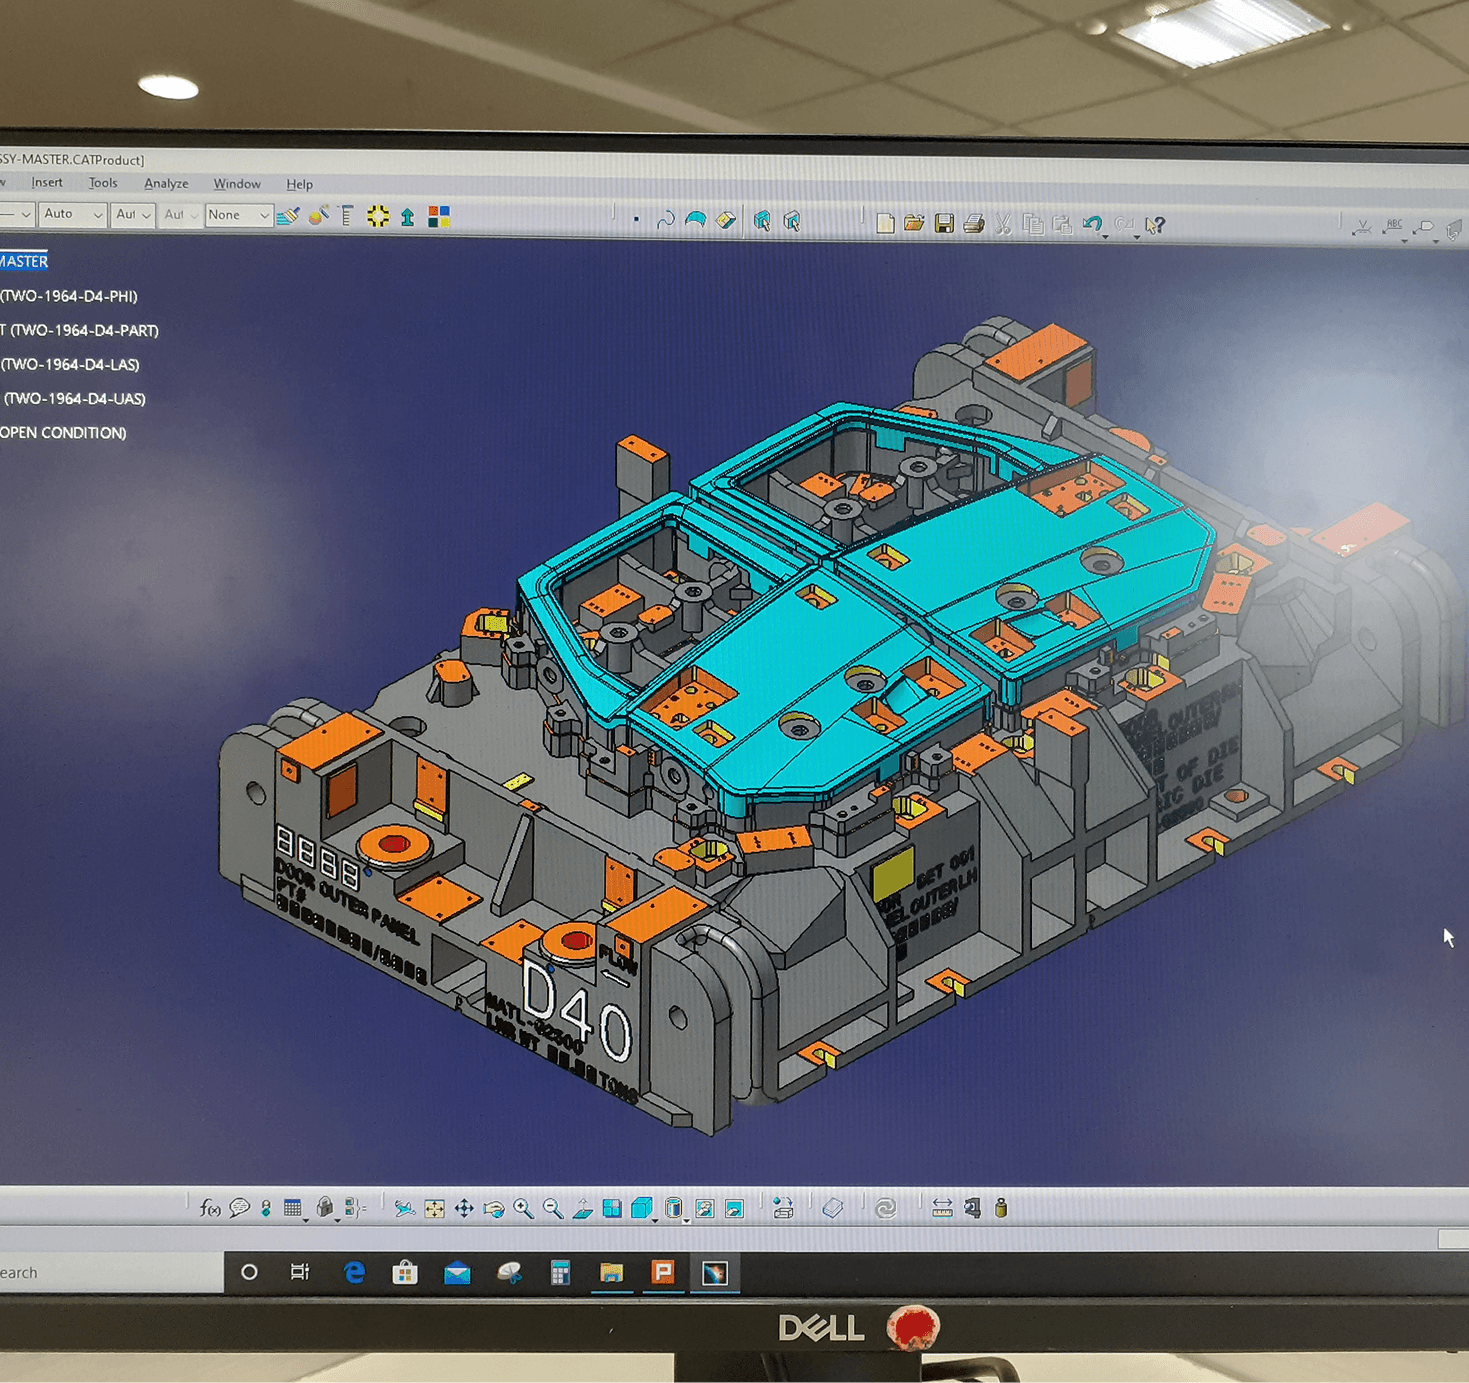Click the yellow sun-shaped toolbar icon
This screenshot has height=1383, width=1469.
(x=378, y=216)
